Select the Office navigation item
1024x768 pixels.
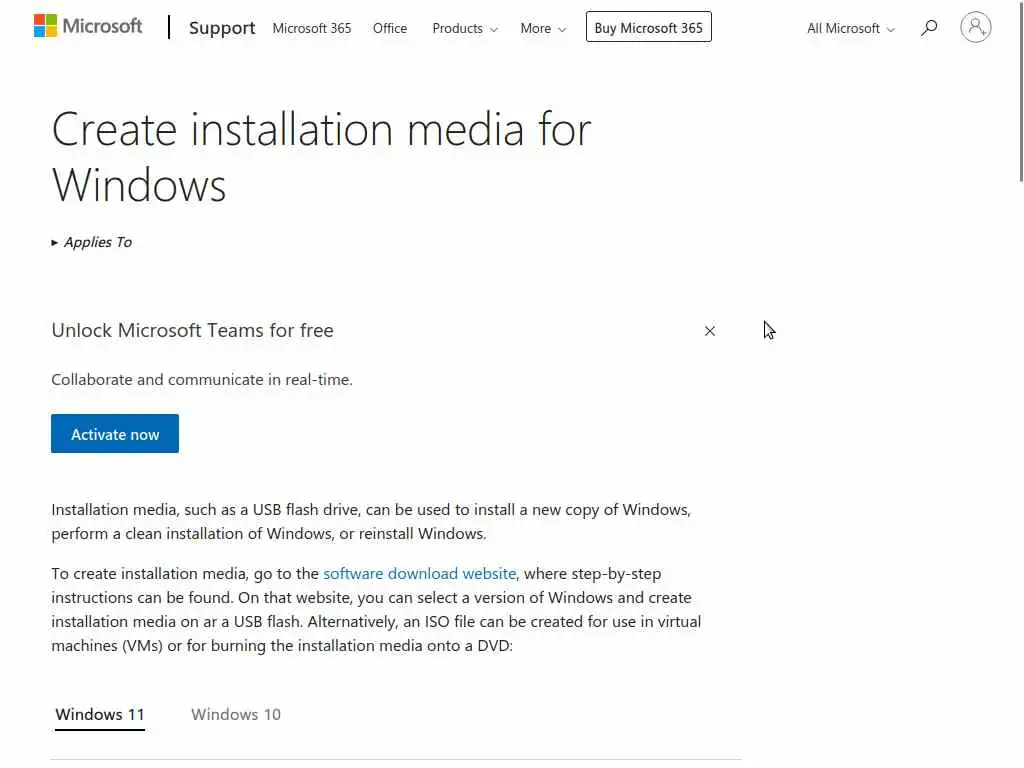coord(390,28)
